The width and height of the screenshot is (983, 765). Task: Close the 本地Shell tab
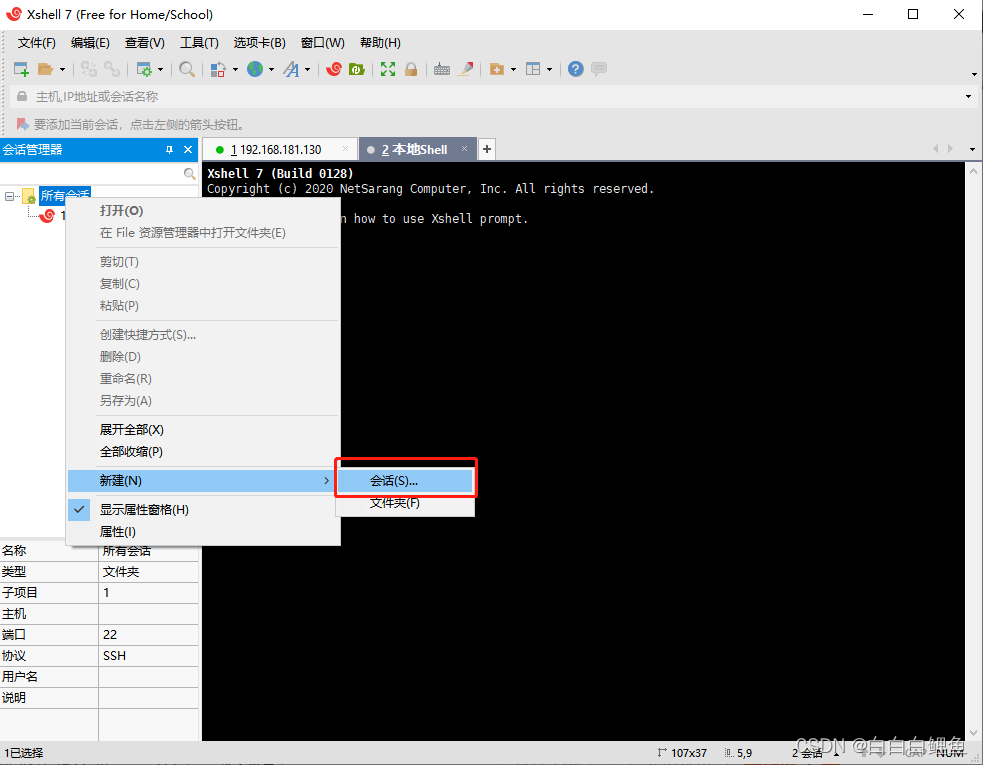(465, 149)
